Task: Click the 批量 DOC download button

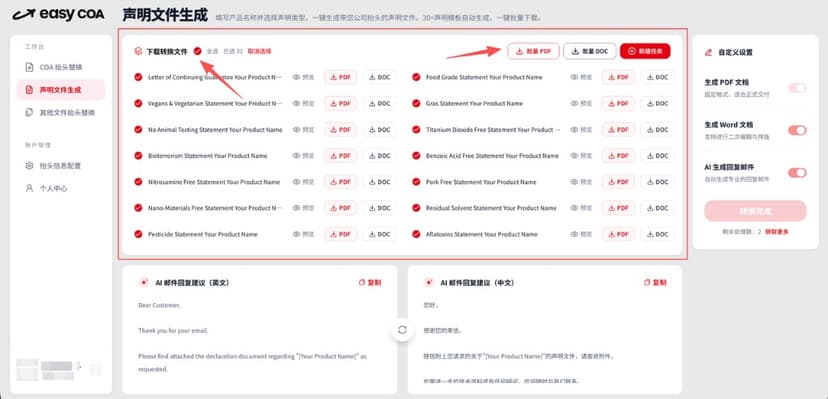Action: 590,51
